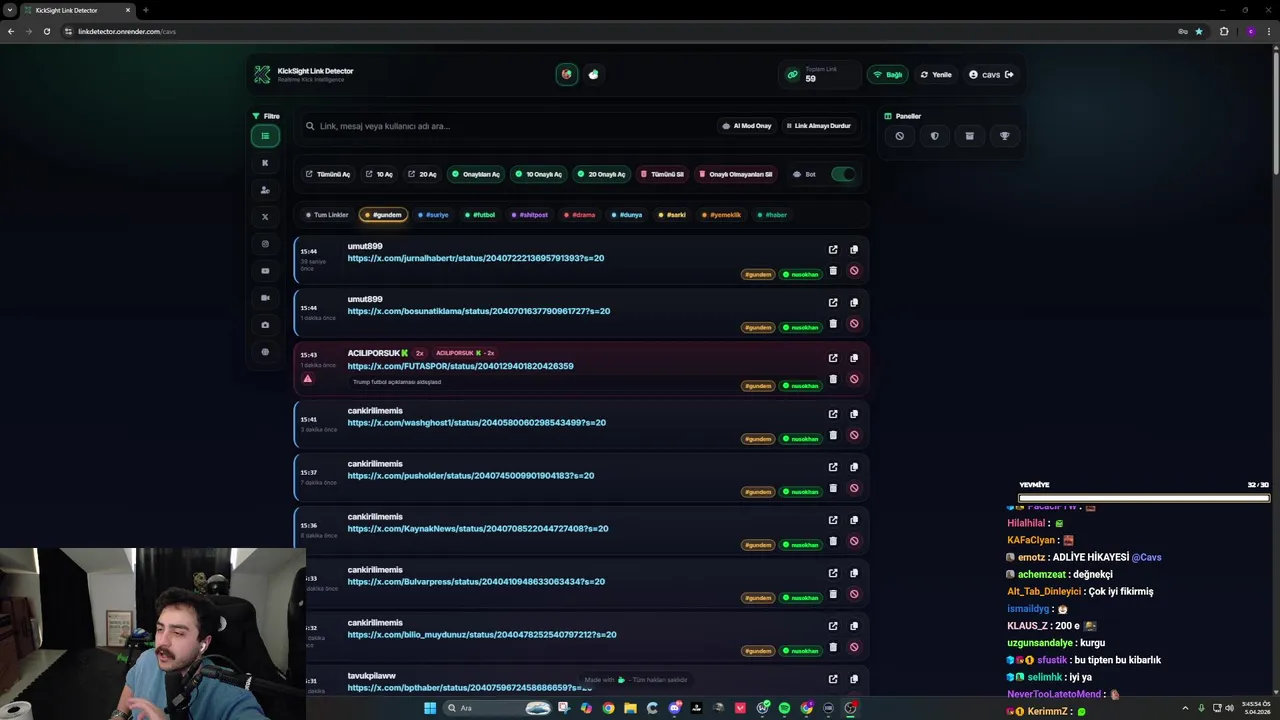Image resolution: width=1280 pixels, height=720 pixels.
Task: Click the Bağlı connection status button
Action: [x=888, y=75]
